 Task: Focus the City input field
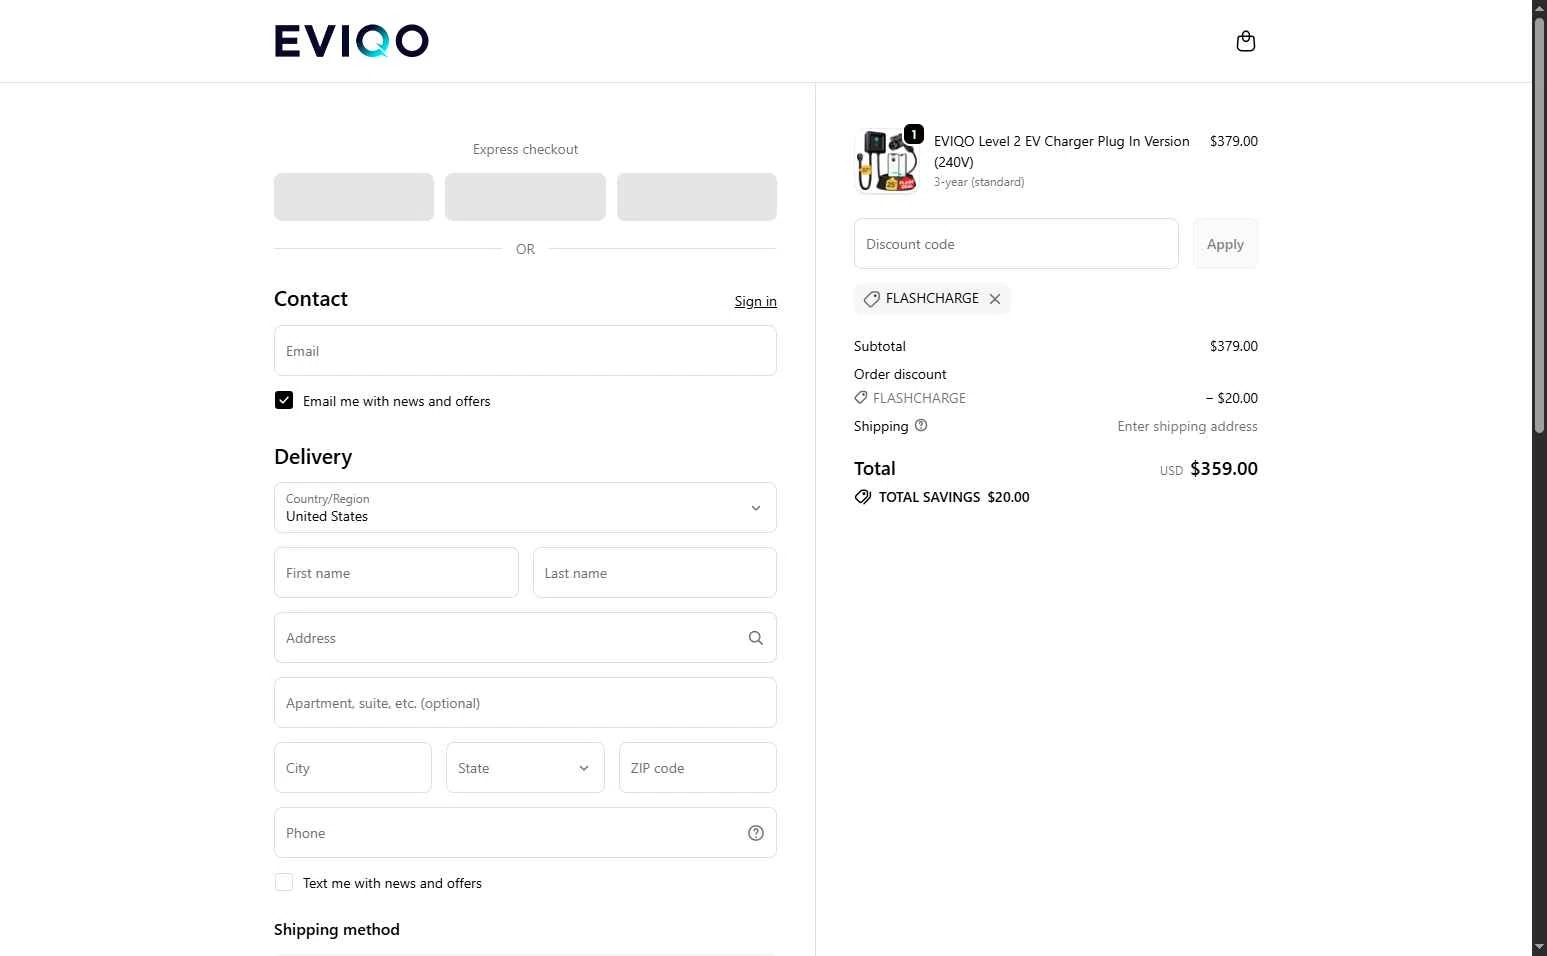tap(353, 768)
